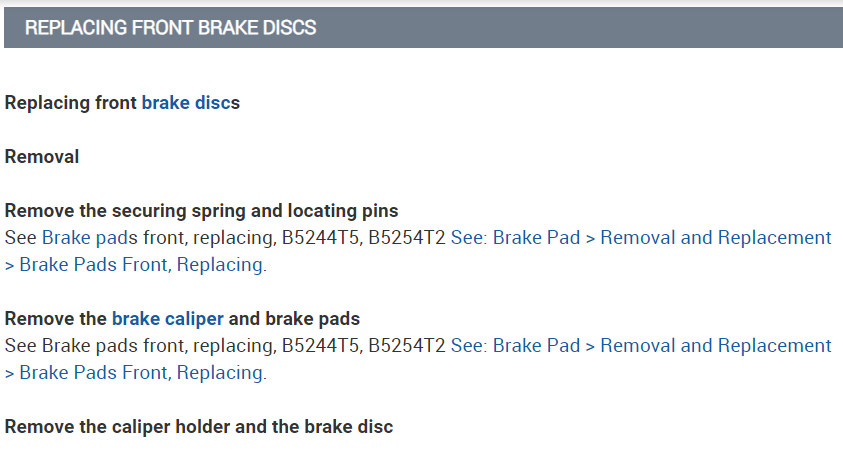Click the "REPLACING FRONT BRAKE DISCS" header bar
This screenshot has height=452, width=843.
click(421, 28)
